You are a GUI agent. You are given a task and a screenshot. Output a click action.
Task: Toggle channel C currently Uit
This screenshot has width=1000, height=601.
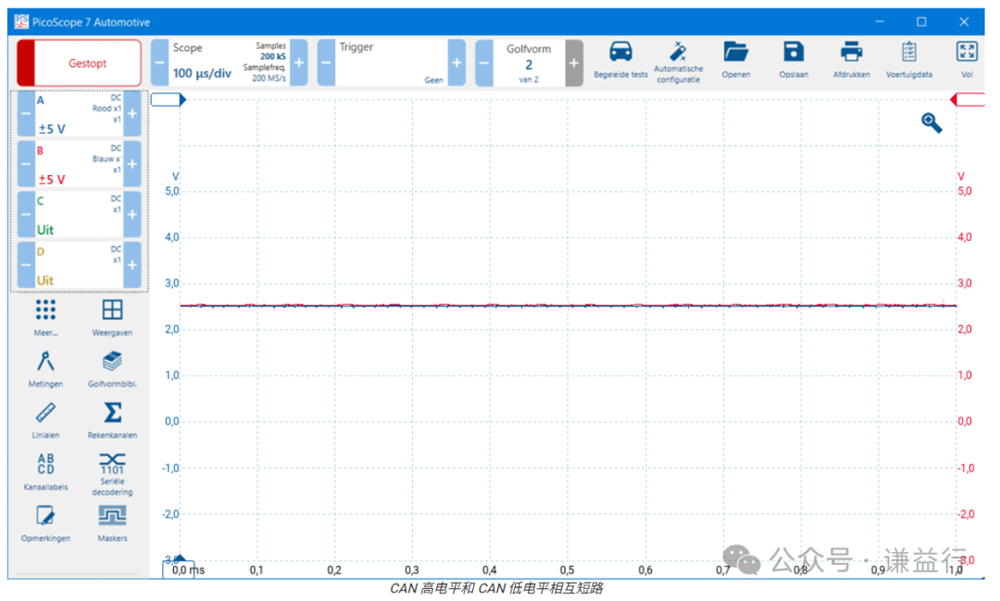pos(78,215)
